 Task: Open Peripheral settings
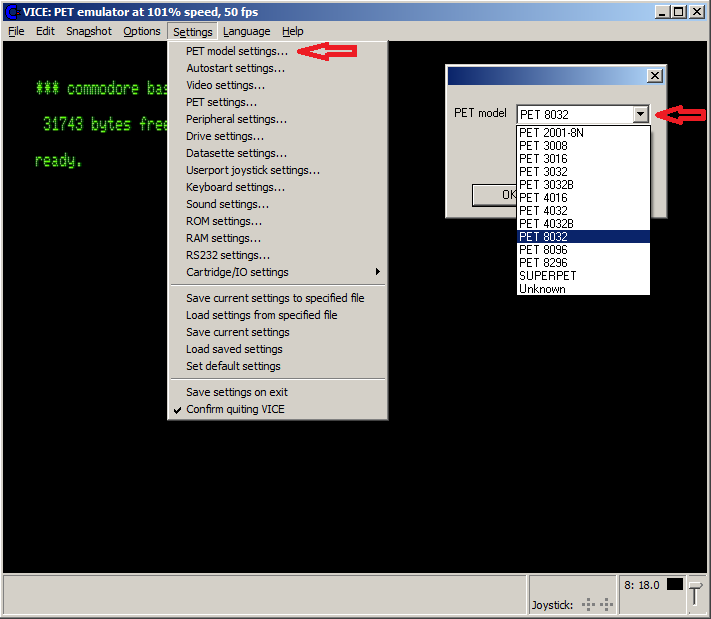tap(278, 119)
